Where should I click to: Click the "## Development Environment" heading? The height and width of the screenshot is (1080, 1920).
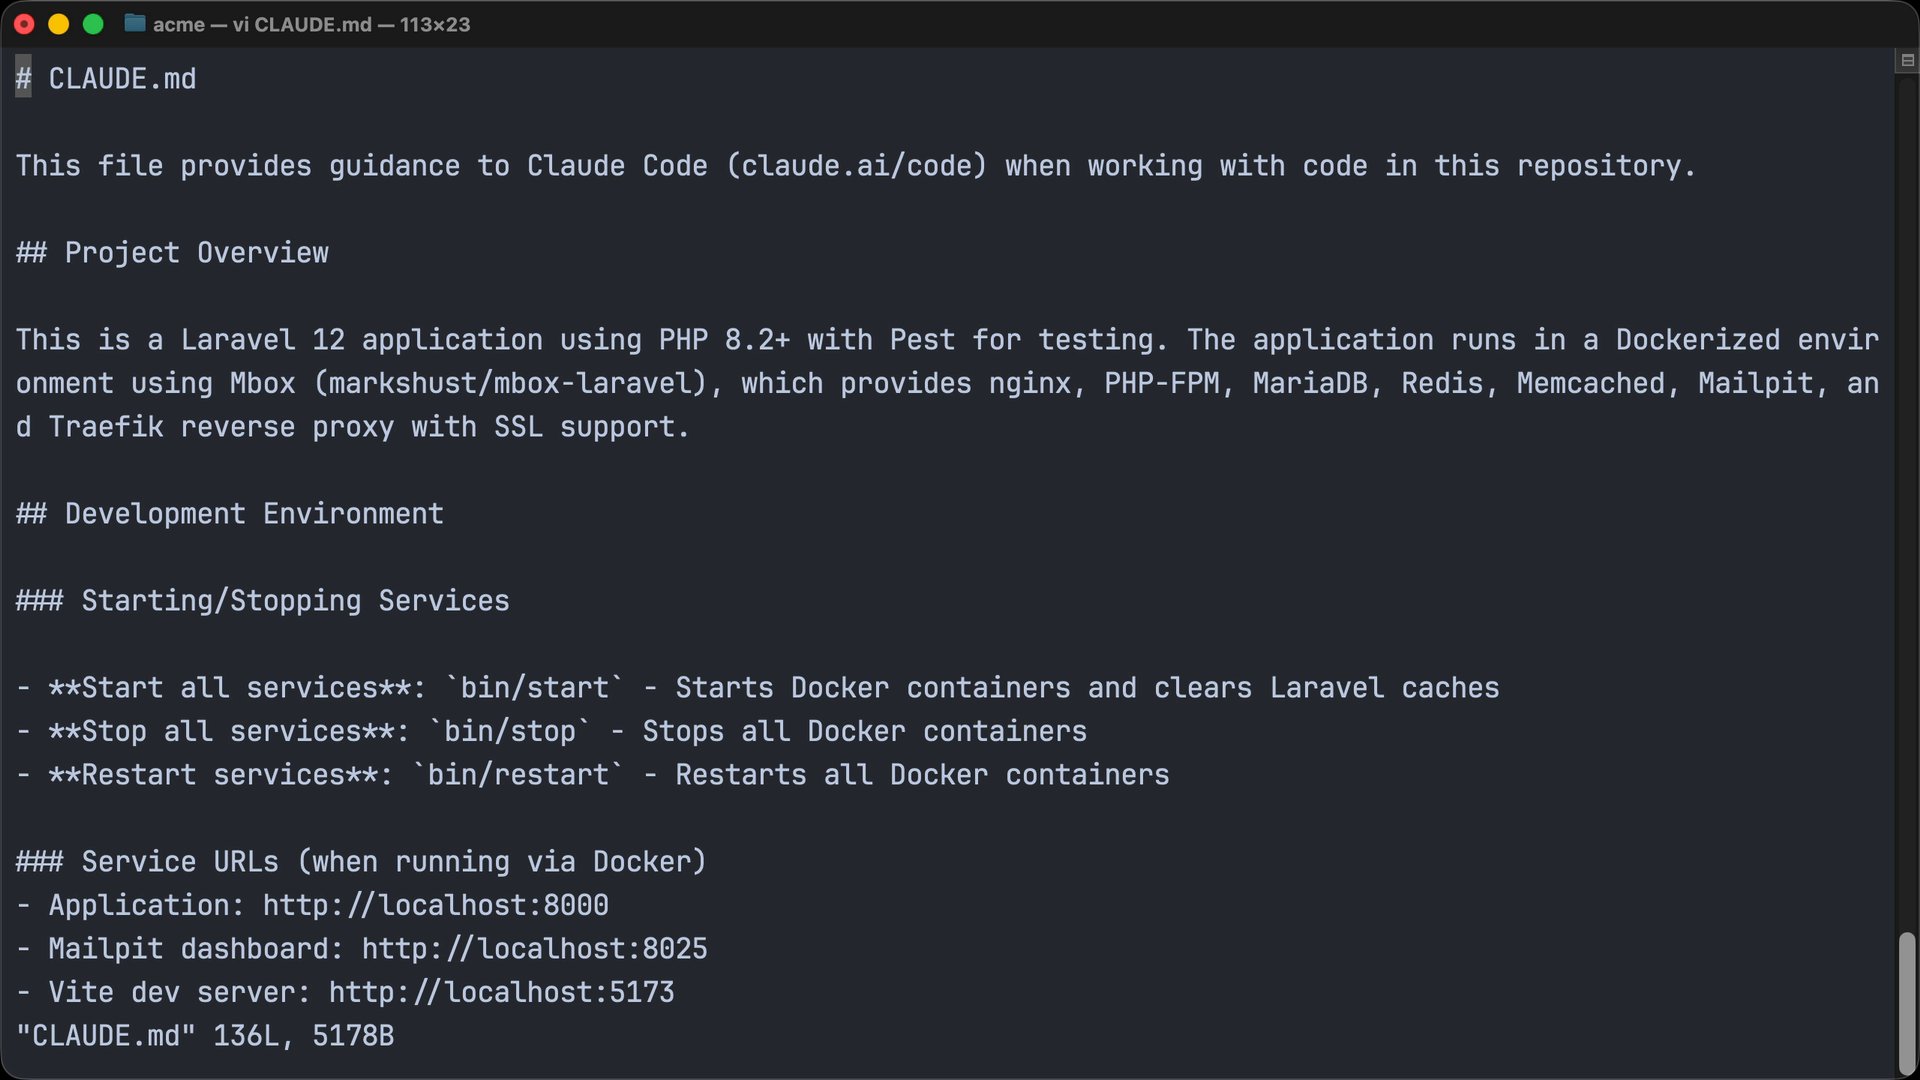[230, 514]
